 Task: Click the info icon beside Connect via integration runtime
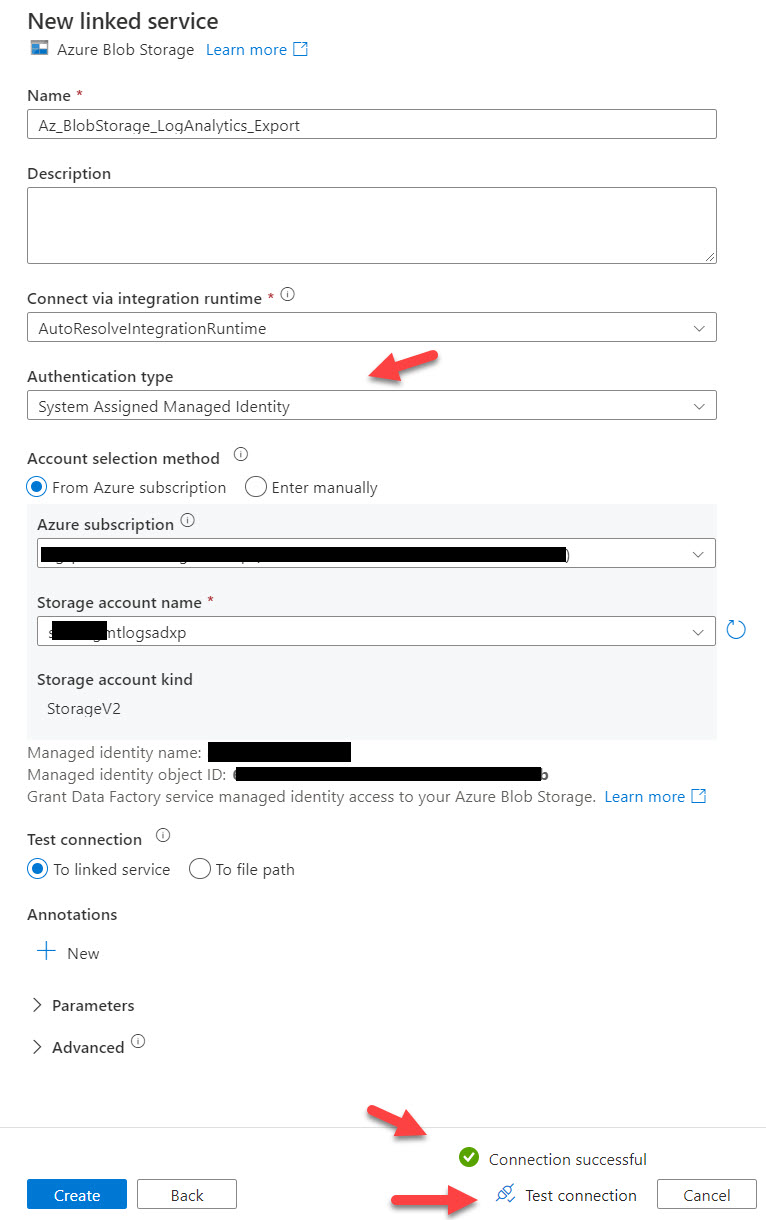click(x=287, y=293)
